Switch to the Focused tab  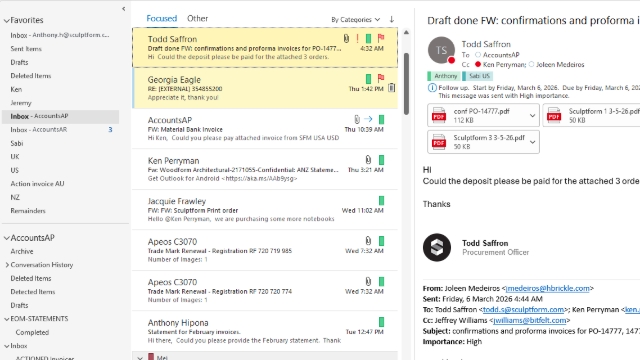[x=162, y=18]
